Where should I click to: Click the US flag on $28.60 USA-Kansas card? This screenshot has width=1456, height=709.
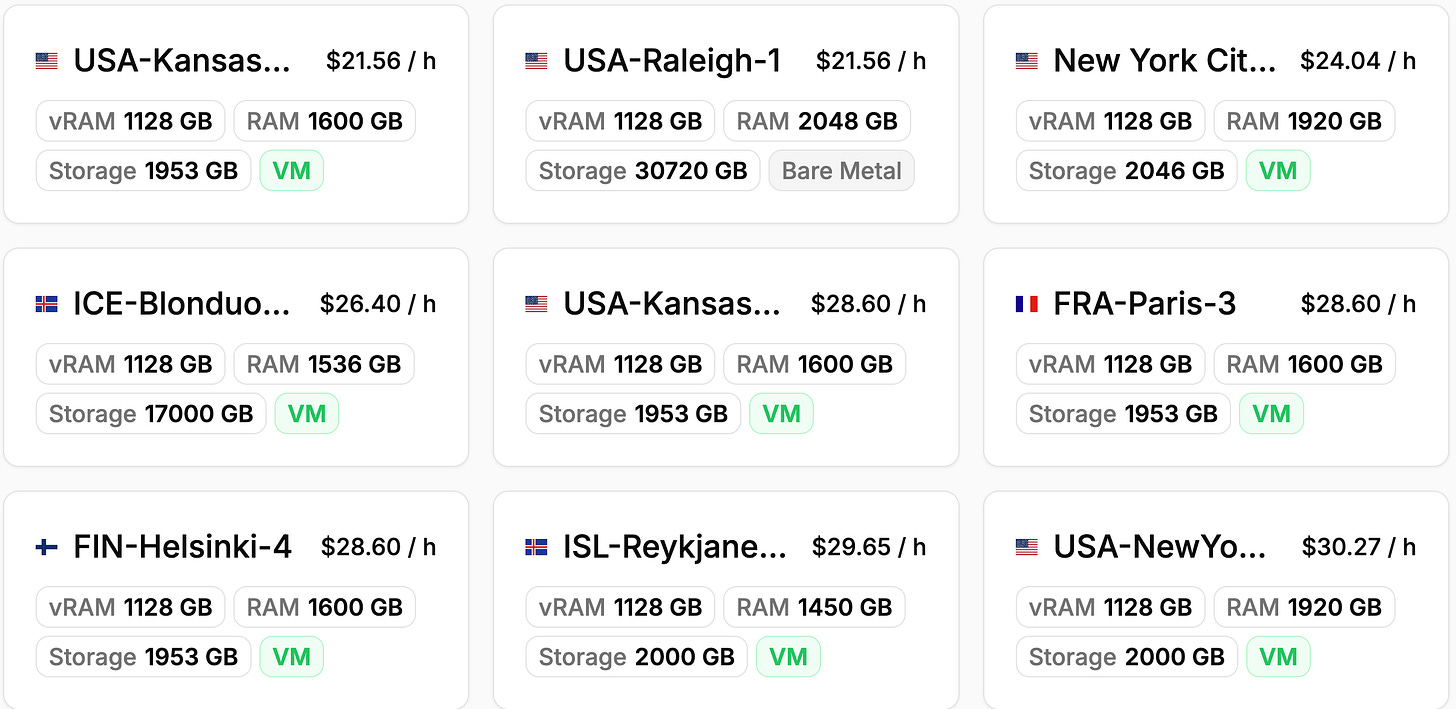536,304
